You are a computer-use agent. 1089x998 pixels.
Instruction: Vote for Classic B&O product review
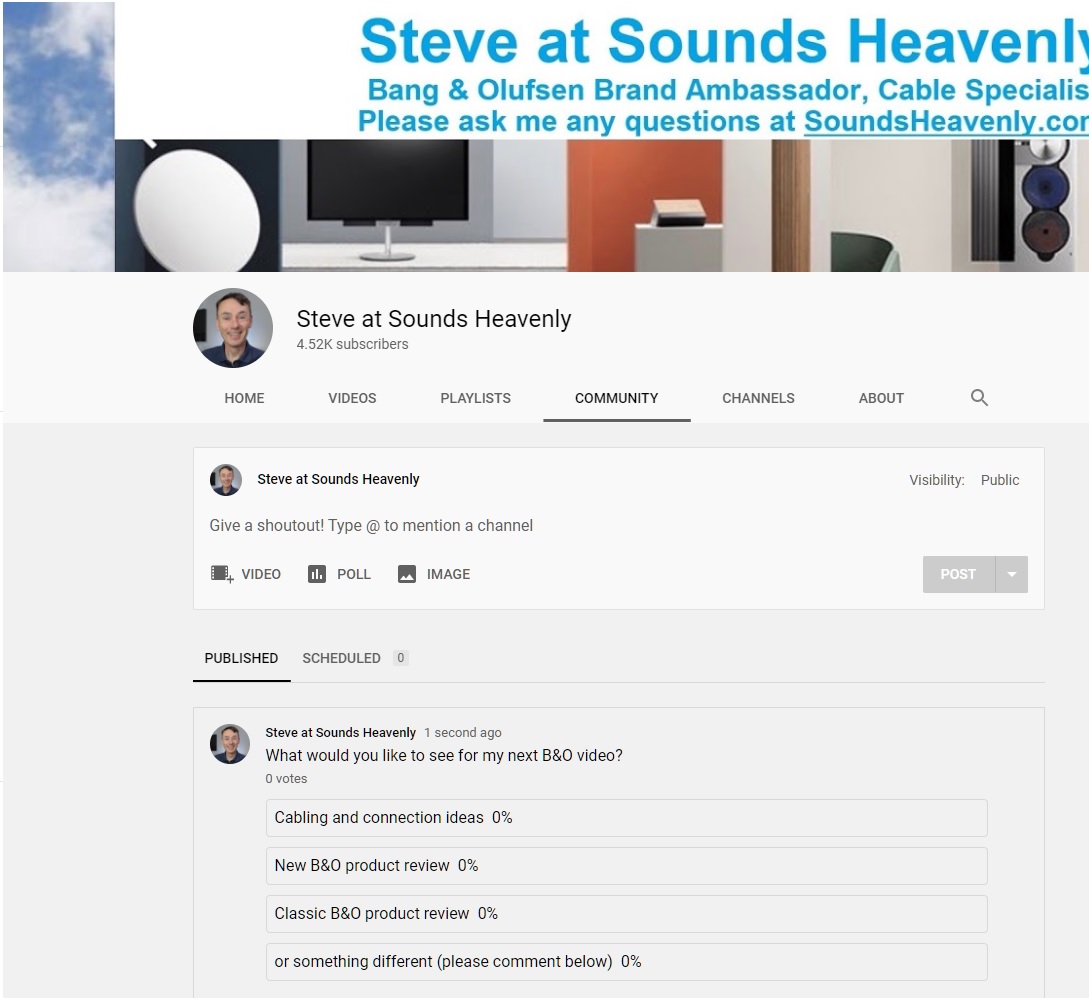[x=626, y=914]
